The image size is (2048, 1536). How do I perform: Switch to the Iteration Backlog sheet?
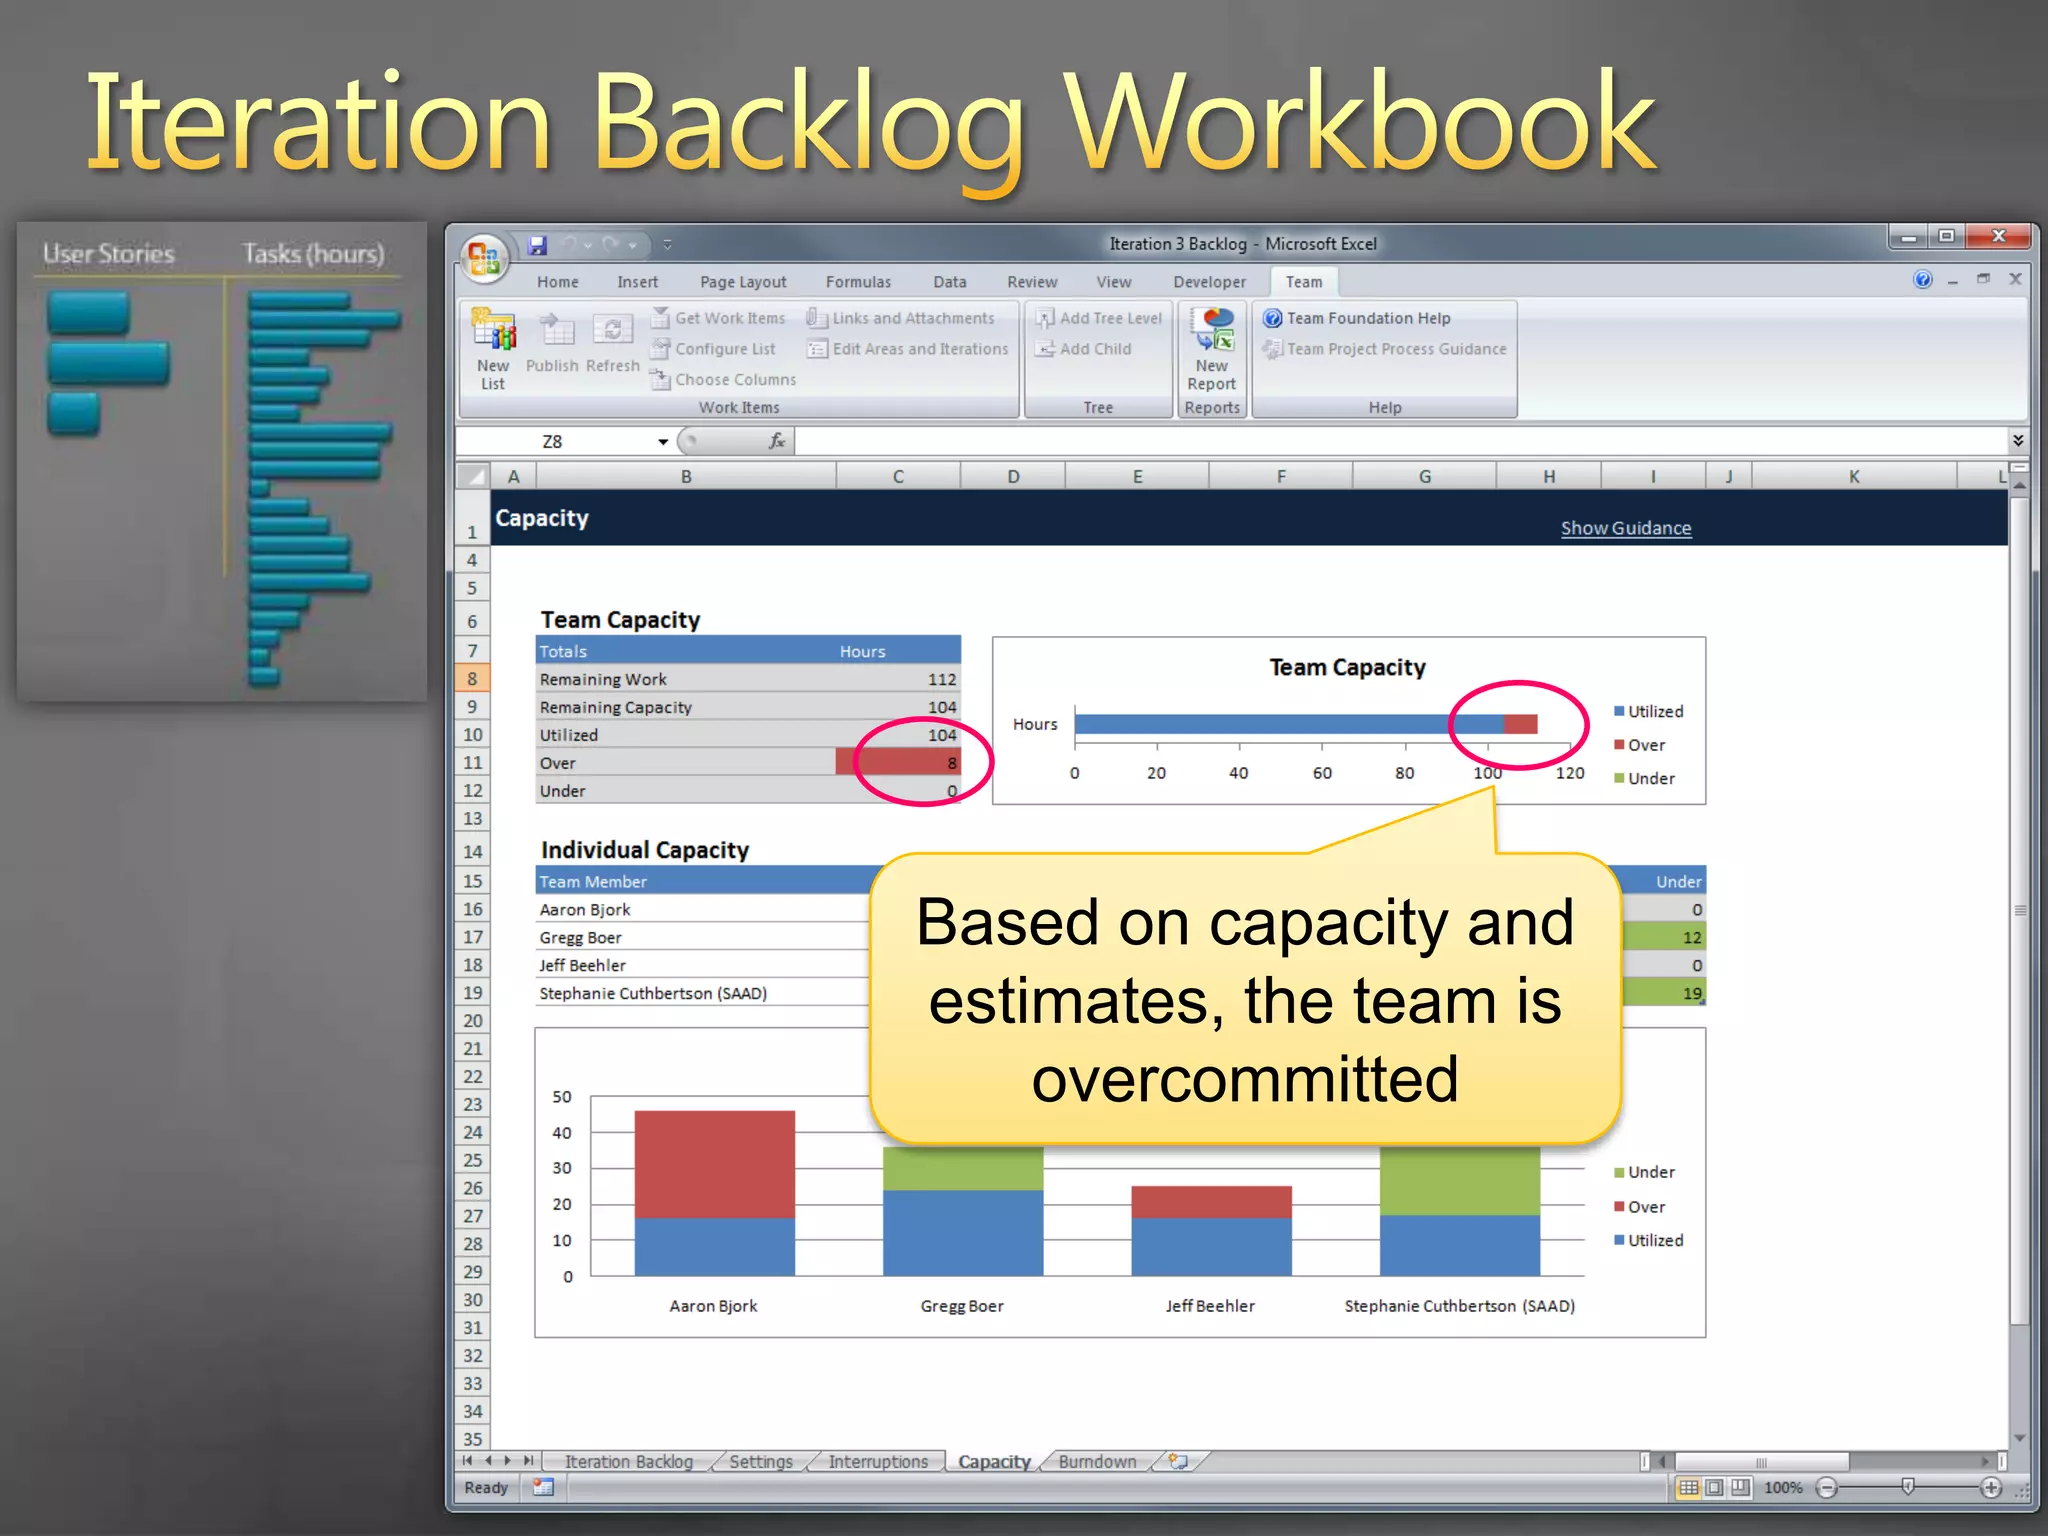(x=628, y=1461)
